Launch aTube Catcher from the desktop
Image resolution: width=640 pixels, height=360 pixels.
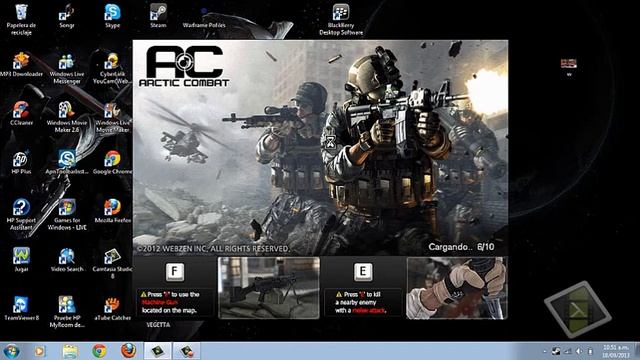112,308
